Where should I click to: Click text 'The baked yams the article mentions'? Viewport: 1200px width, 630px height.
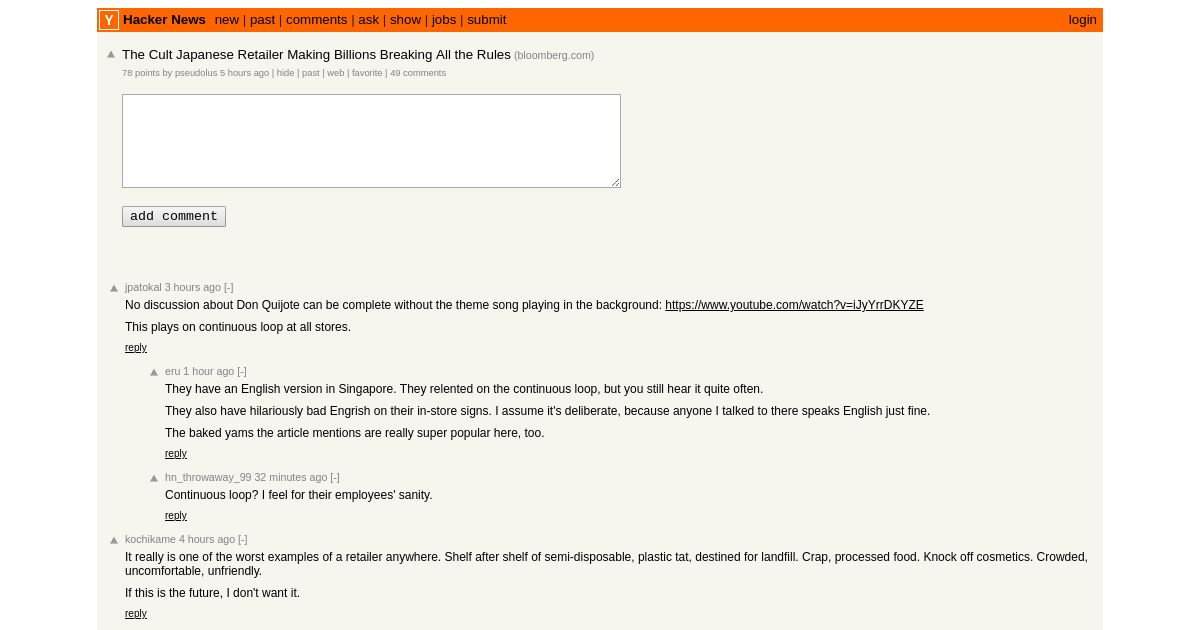click(x=262, y=433)
